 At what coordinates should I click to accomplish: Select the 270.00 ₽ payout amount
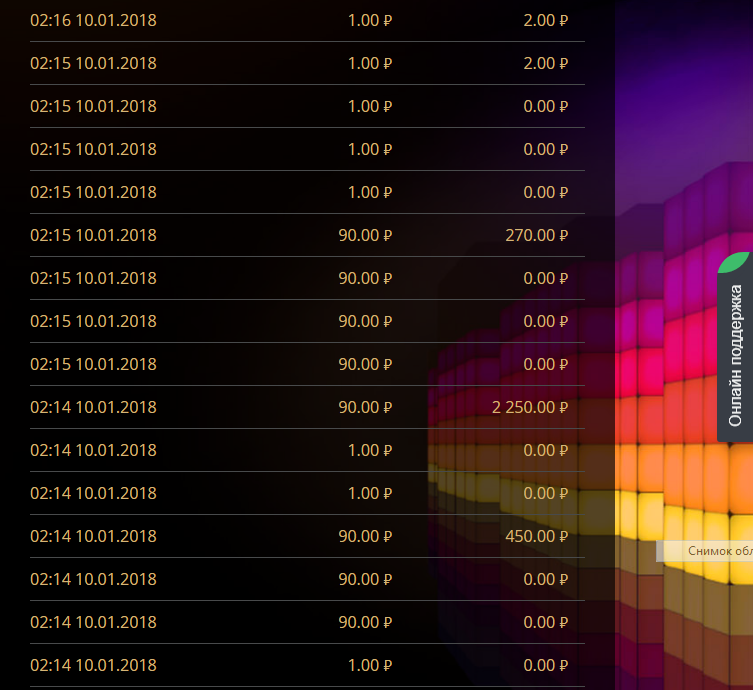coord(537,235)
